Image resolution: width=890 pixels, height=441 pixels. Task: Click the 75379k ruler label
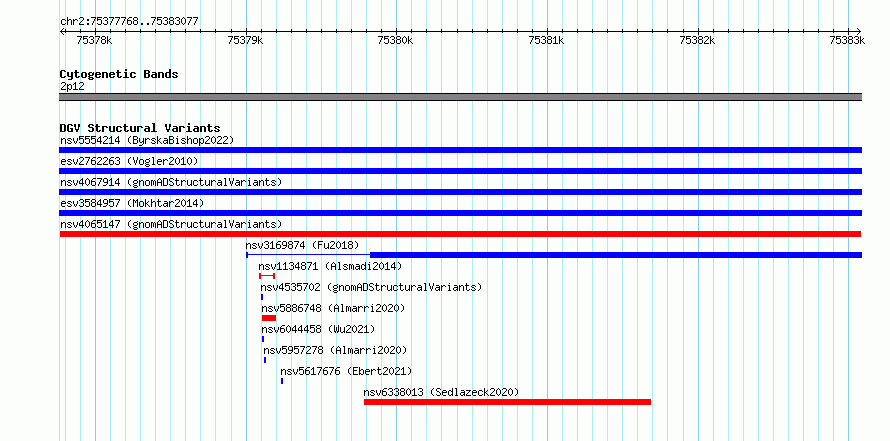tap(245, 40)
